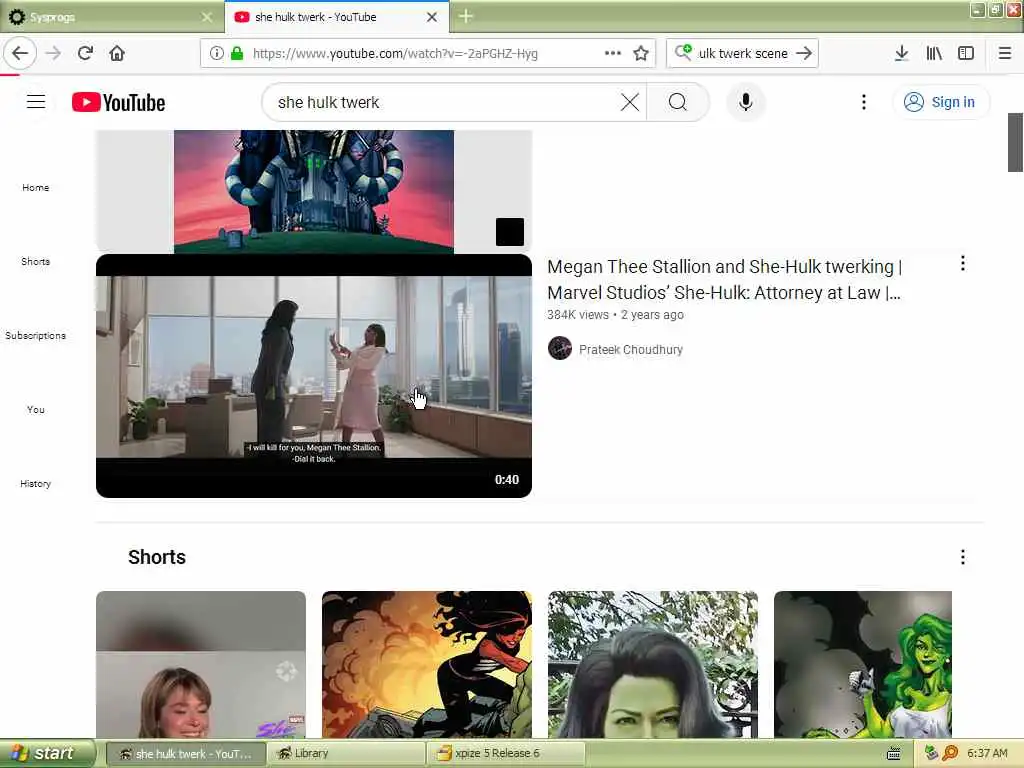Image resolution: width=1024 pixels, height=768 pixels.
Task: Click the network monitor icon in the system tray
Action: click(x=932, y=753)
